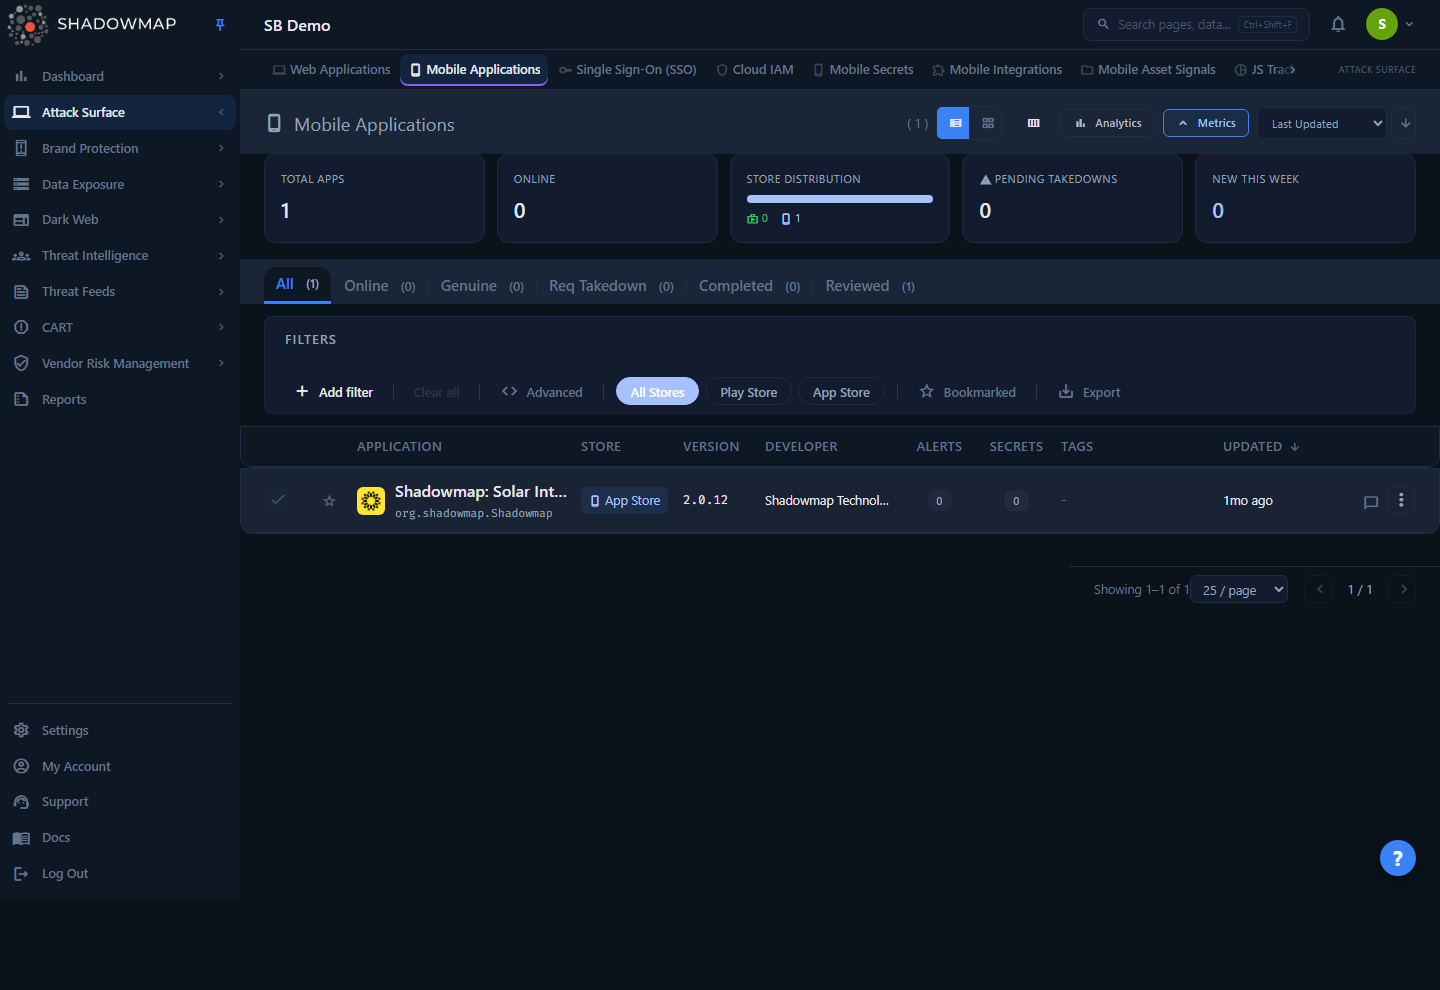Switch to Mobile Secrets tab
Viewport: 1440px width, 990px height.
863,70
